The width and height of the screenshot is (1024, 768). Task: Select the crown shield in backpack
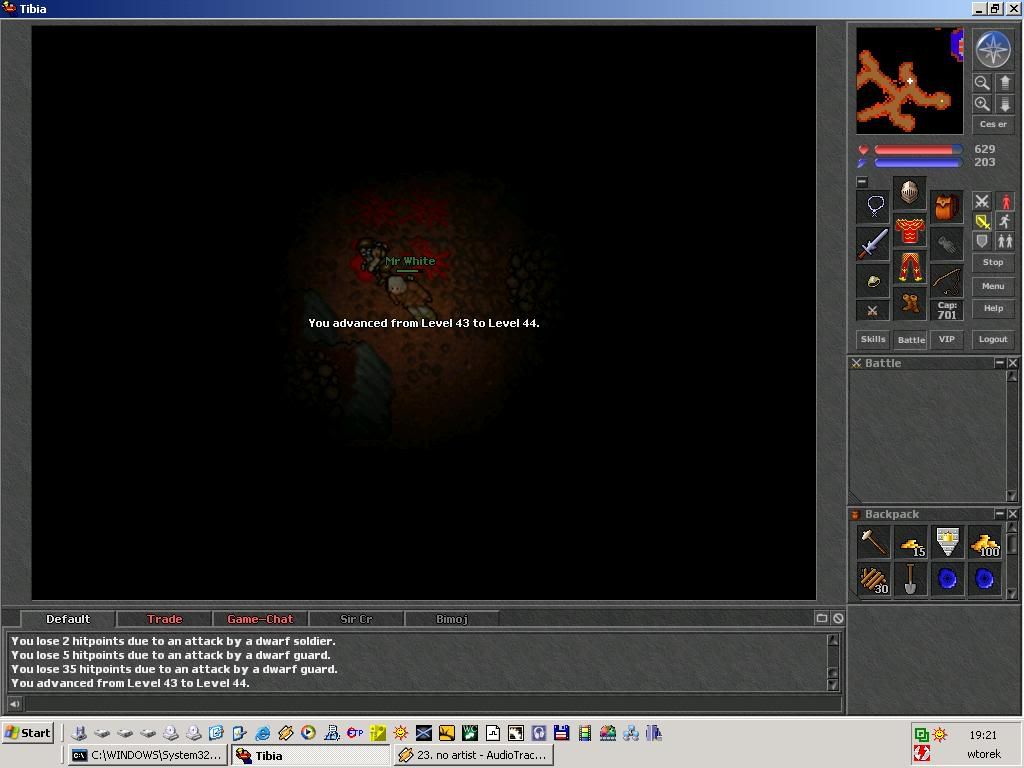click(948, 542)
